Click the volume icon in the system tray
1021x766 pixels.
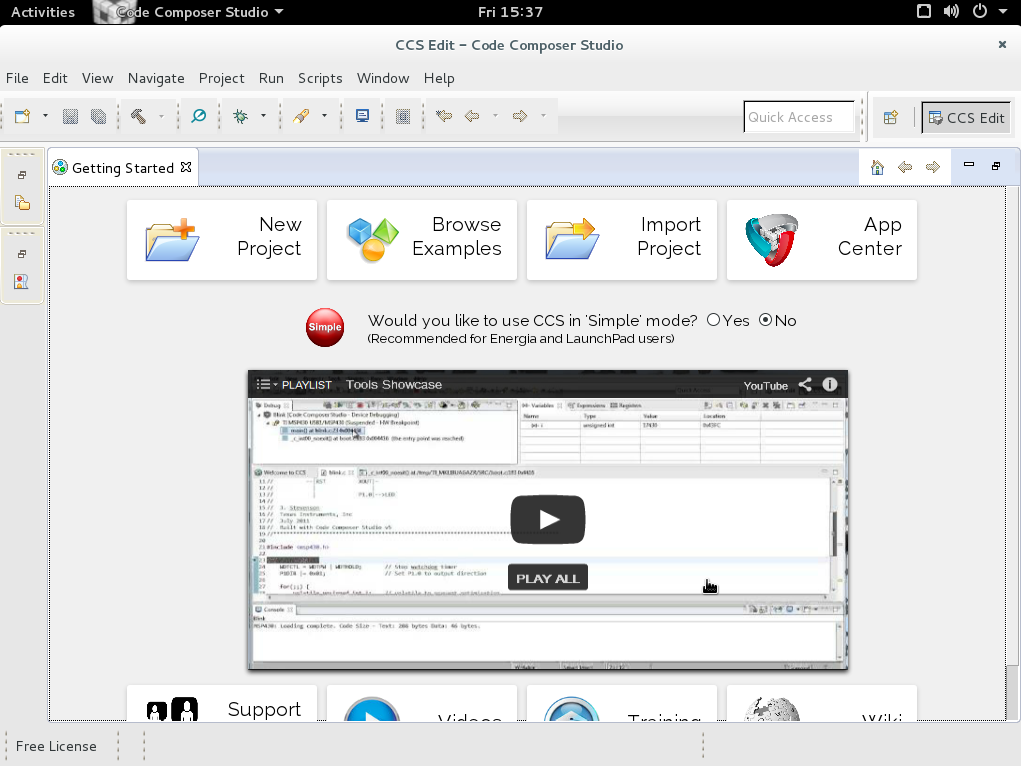coord(949,12)
